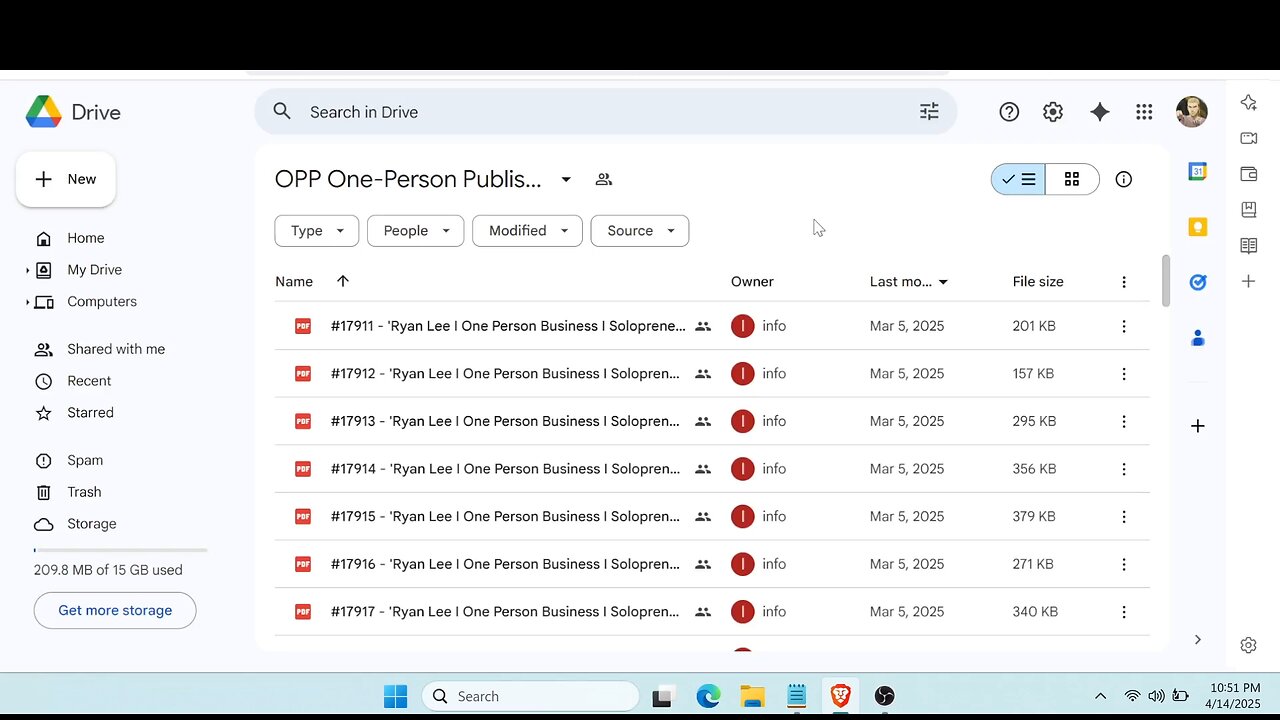Viewport: 1280px width, 720px height.
Task: Click the New button
Action: coord(66,179)
